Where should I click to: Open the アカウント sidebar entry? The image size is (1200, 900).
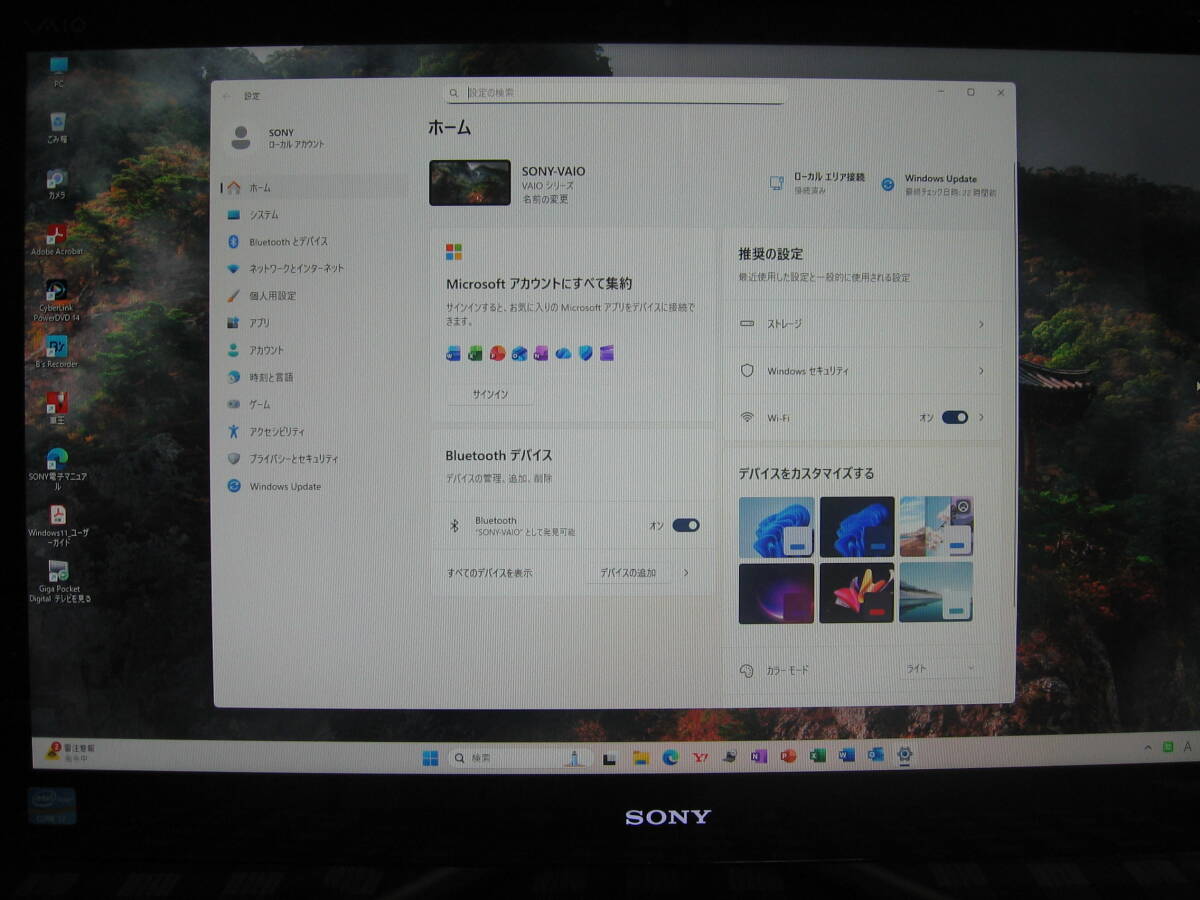314,350
